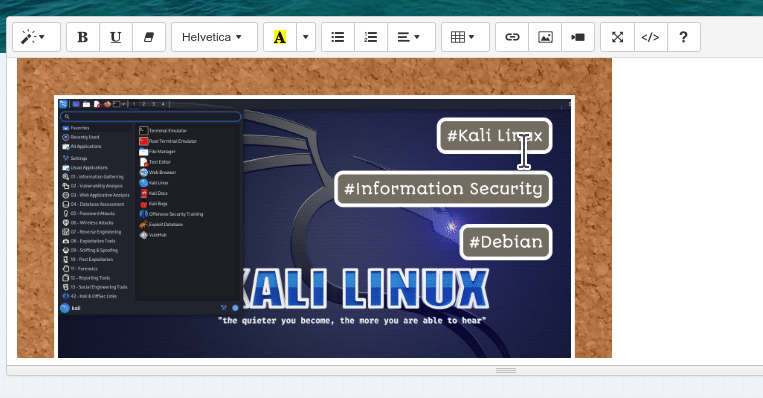Insert a picture with image icon
Viewport: 763px width, 398px height.
(545, 37)
